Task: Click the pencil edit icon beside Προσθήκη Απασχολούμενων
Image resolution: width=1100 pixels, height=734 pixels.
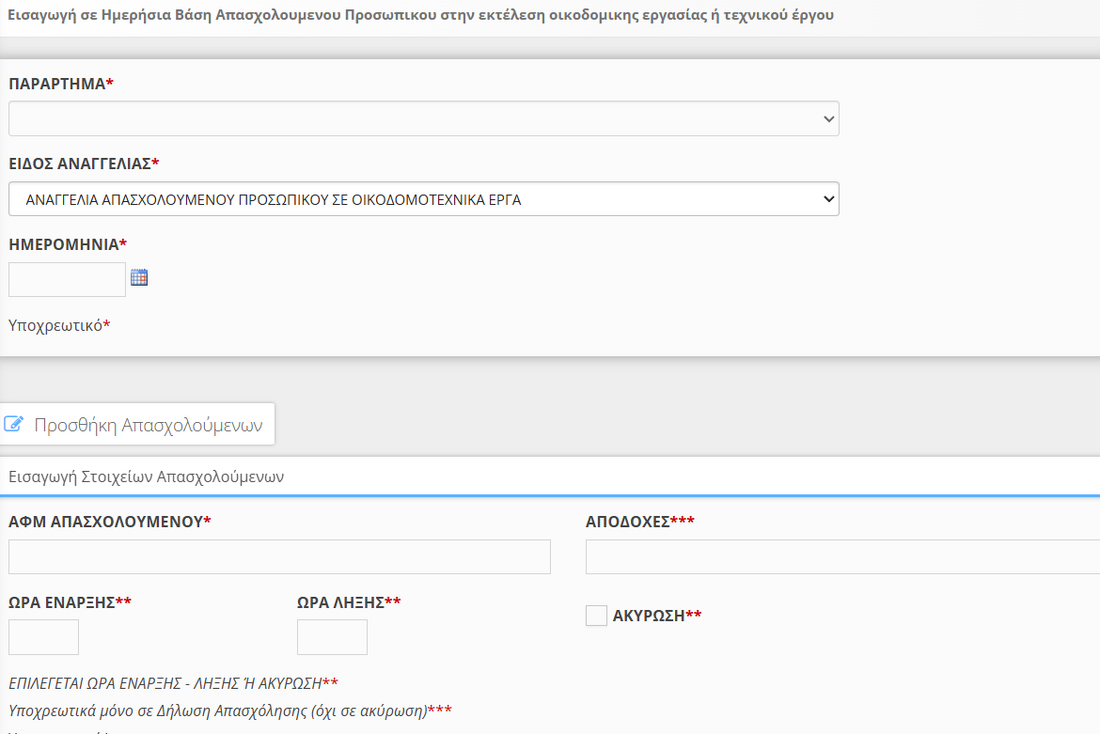Action: (14, 424)
